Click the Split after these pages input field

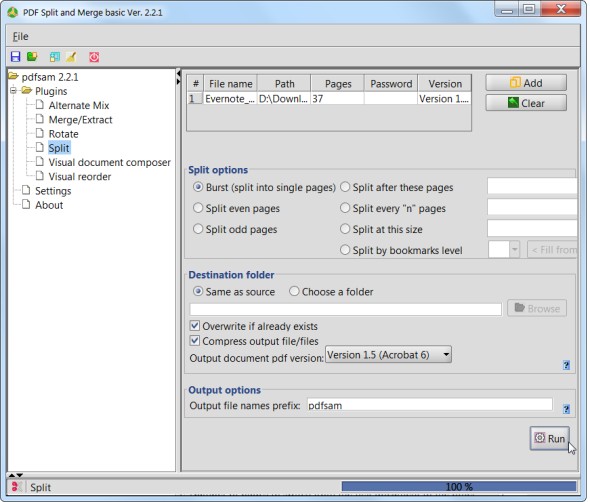click(x=532, y=186)
